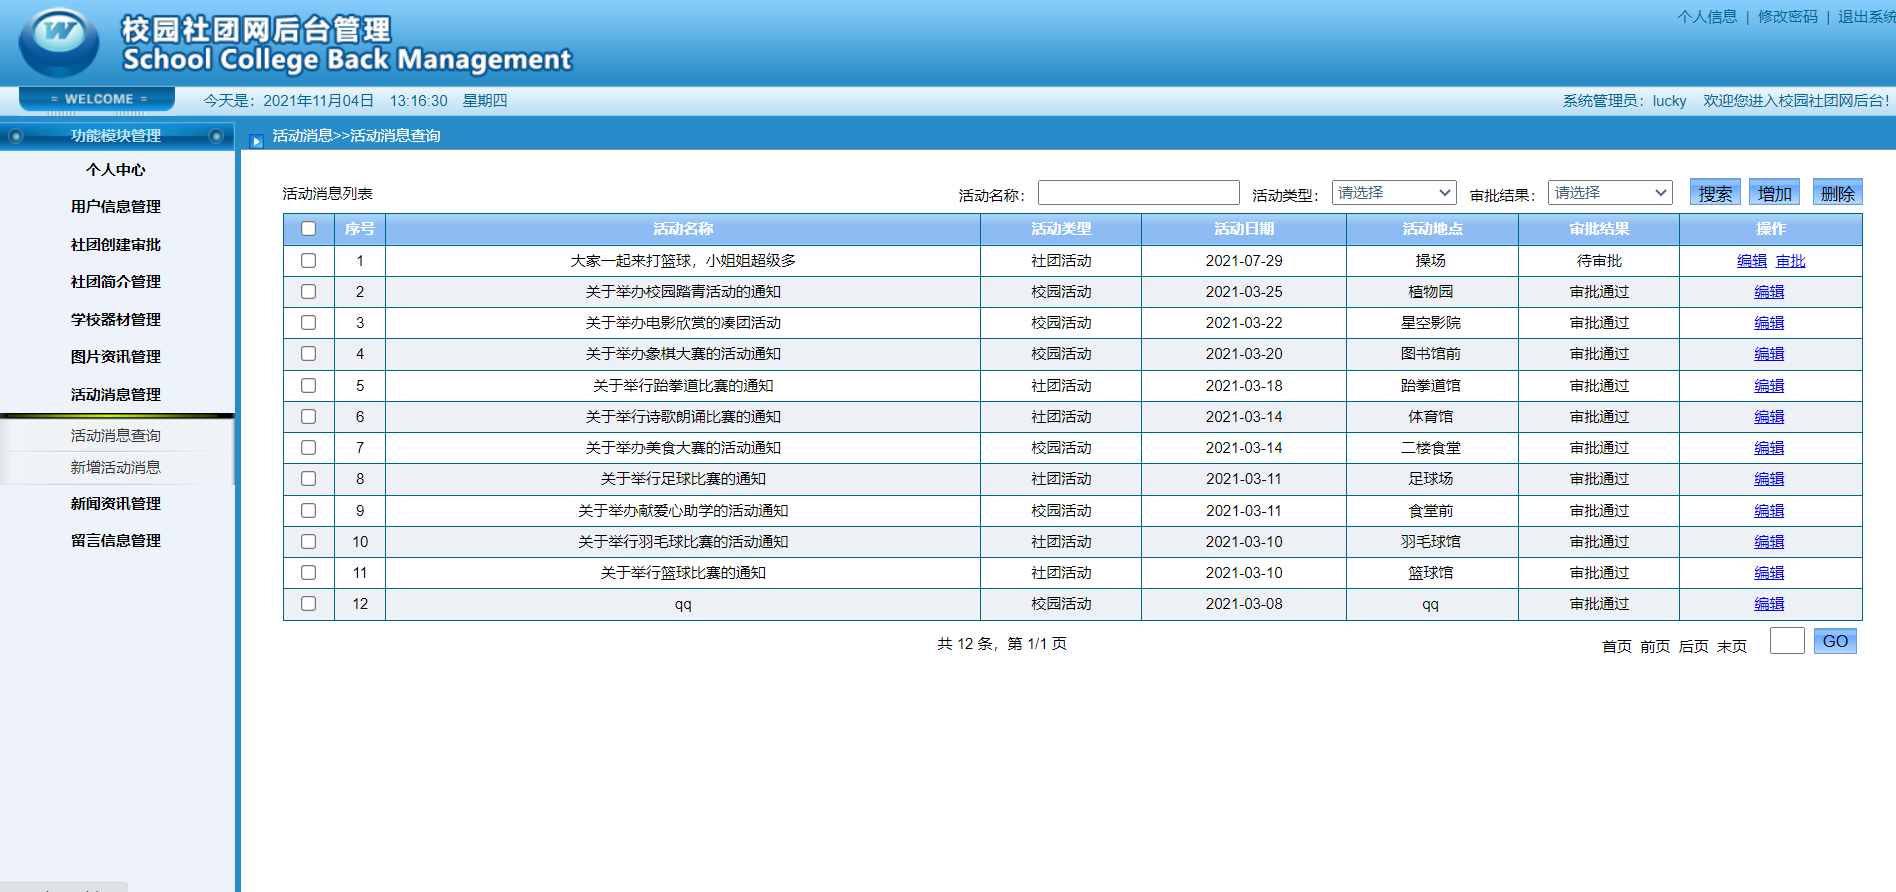The width and height of the screenshot is (1896, 892).
Task: Click the 删除 delete button
Action: point(1837,193)
